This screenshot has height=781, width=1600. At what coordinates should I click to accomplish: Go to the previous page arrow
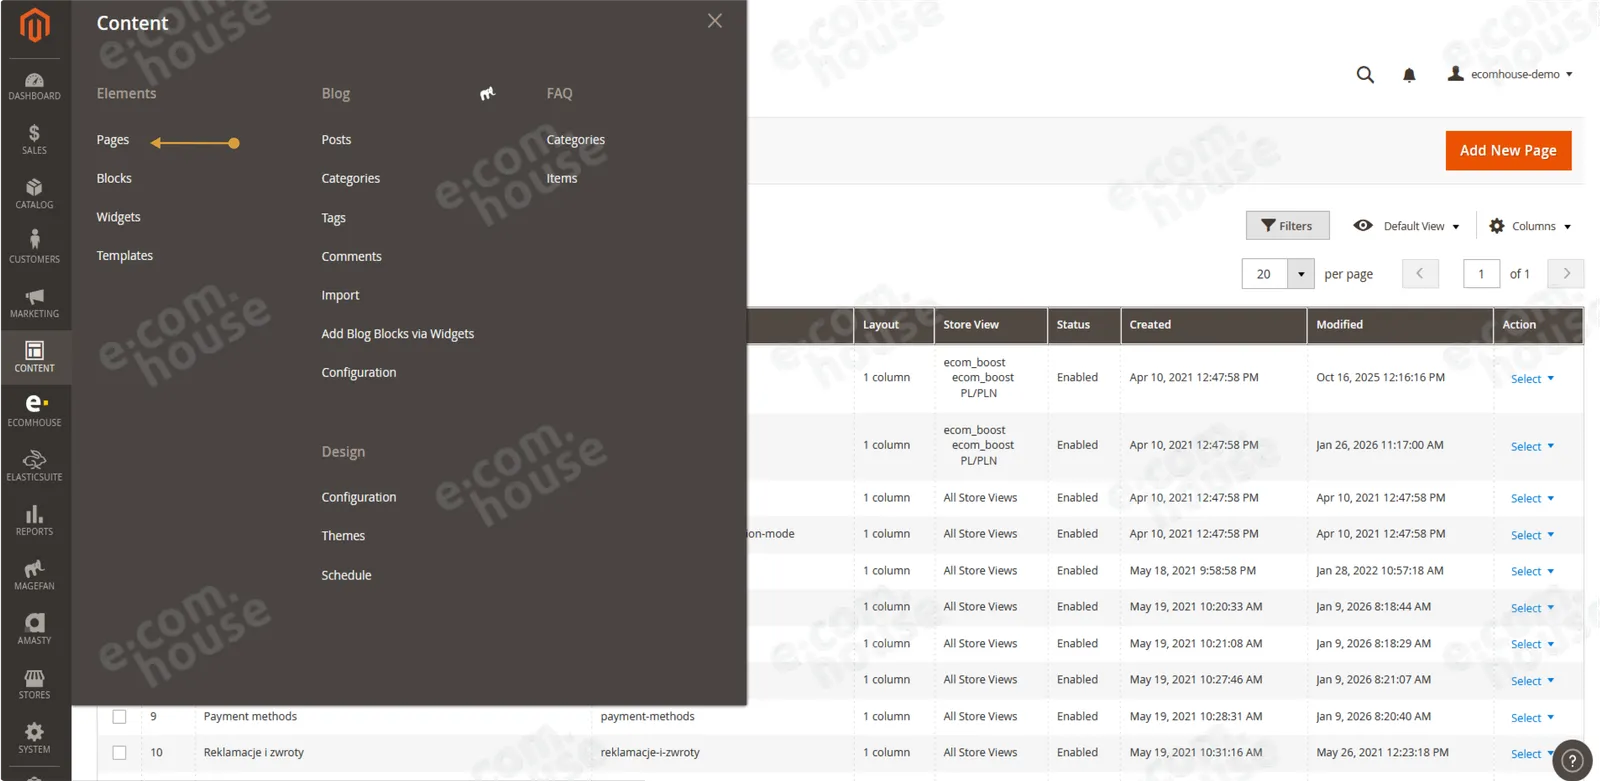pyautogui.click(x=1420, y=273)
